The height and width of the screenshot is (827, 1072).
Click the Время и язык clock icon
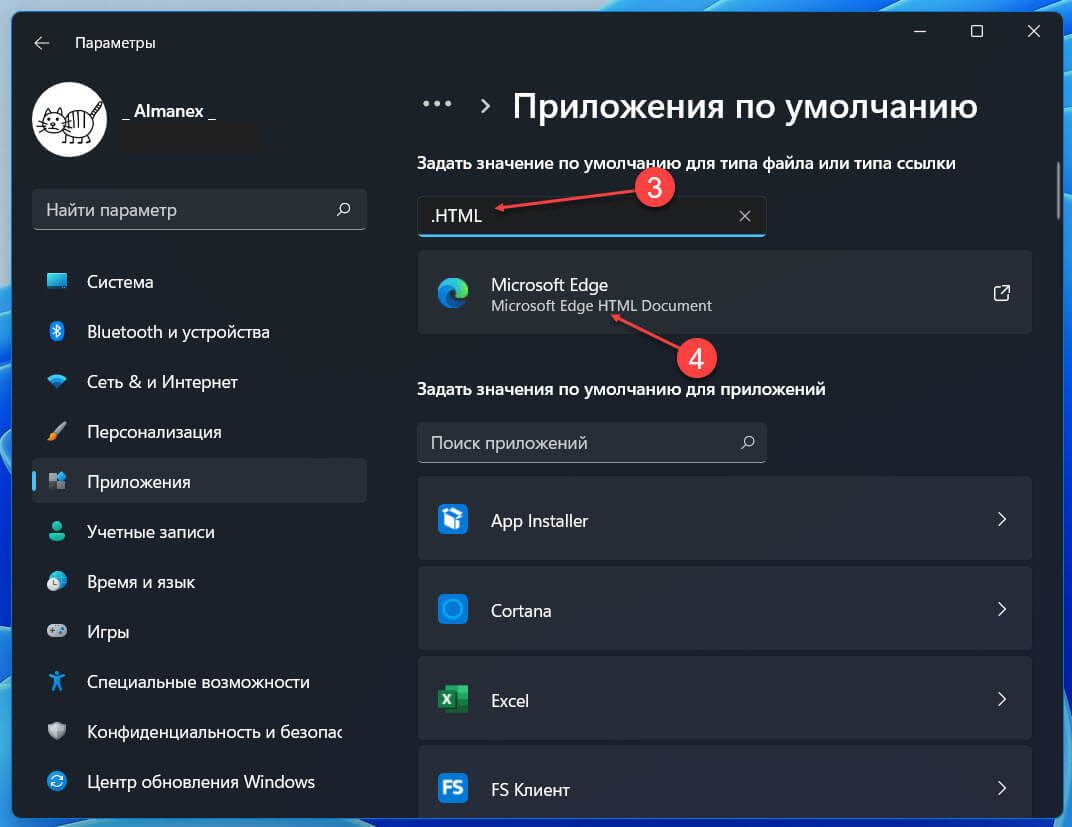[x=57, y=581]
